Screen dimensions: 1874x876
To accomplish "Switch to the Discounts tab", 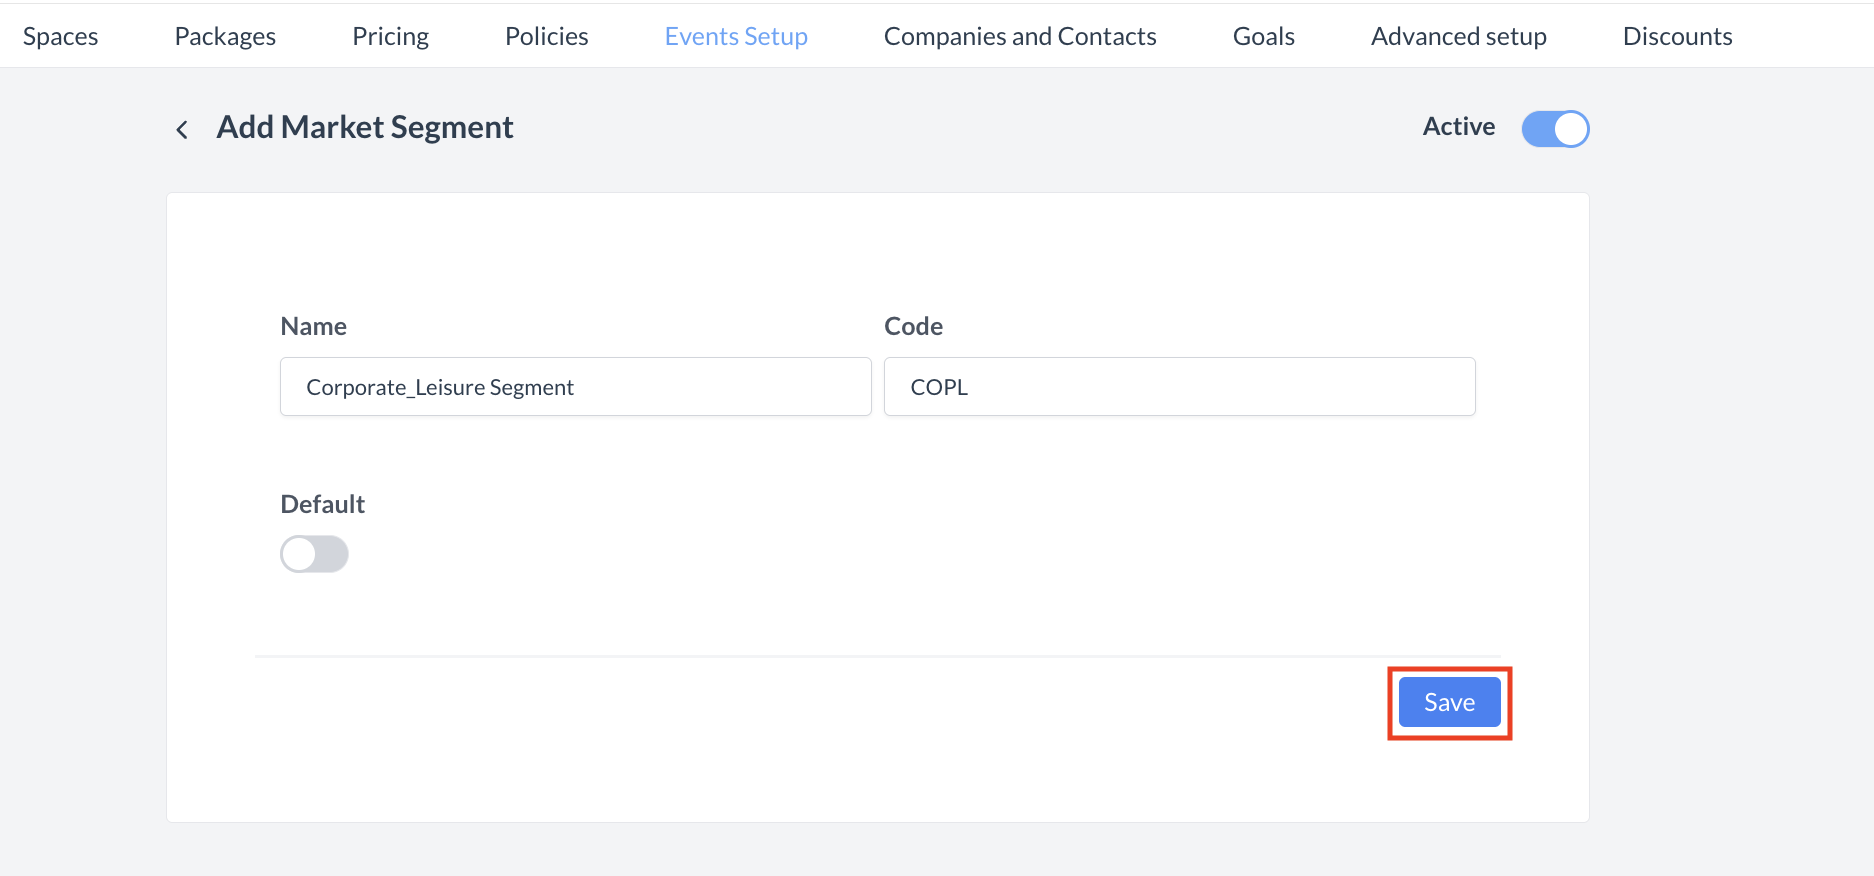I will pos(1677,37).
